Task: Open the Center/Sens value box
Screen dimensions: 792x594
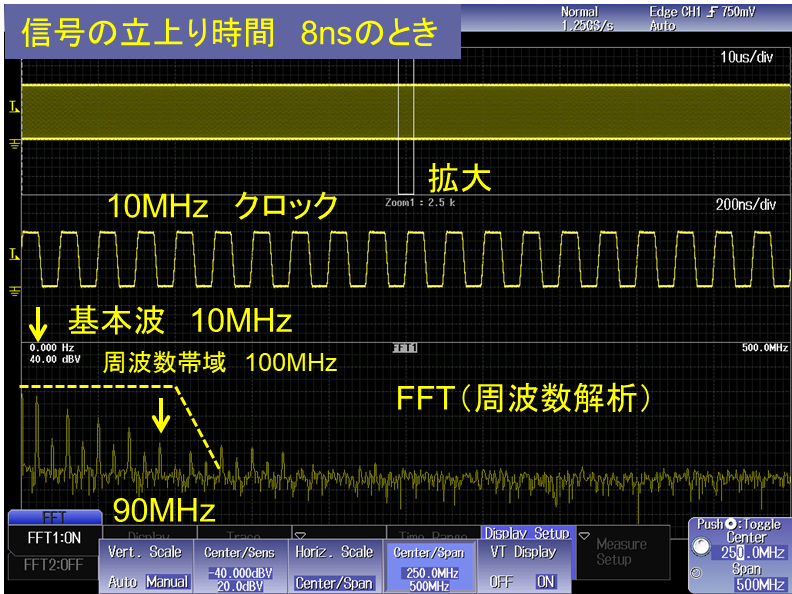Action: (240, 578)
